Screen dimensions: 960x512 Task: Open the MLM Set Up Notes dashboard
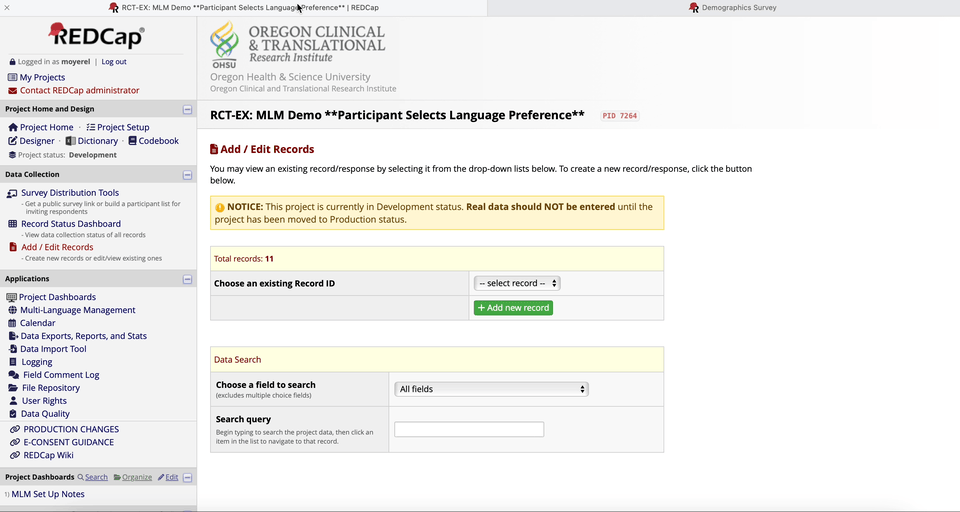[x=48, y=494]
